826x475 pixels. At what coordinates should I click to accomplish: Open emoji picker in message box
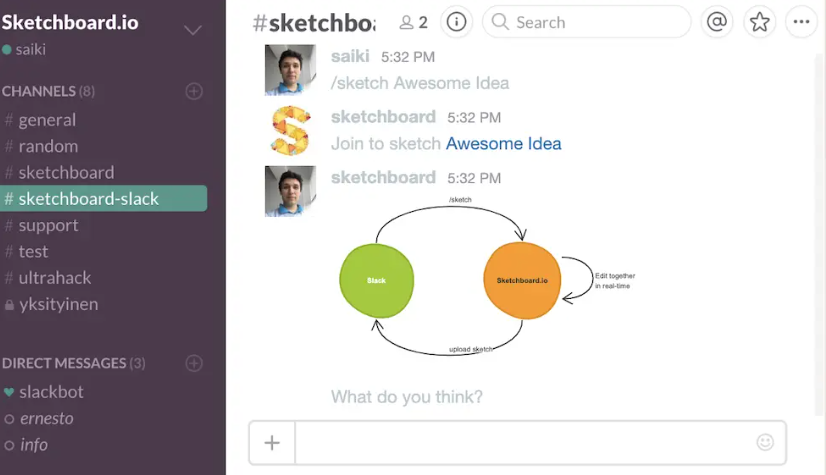[x=765, y=442]
